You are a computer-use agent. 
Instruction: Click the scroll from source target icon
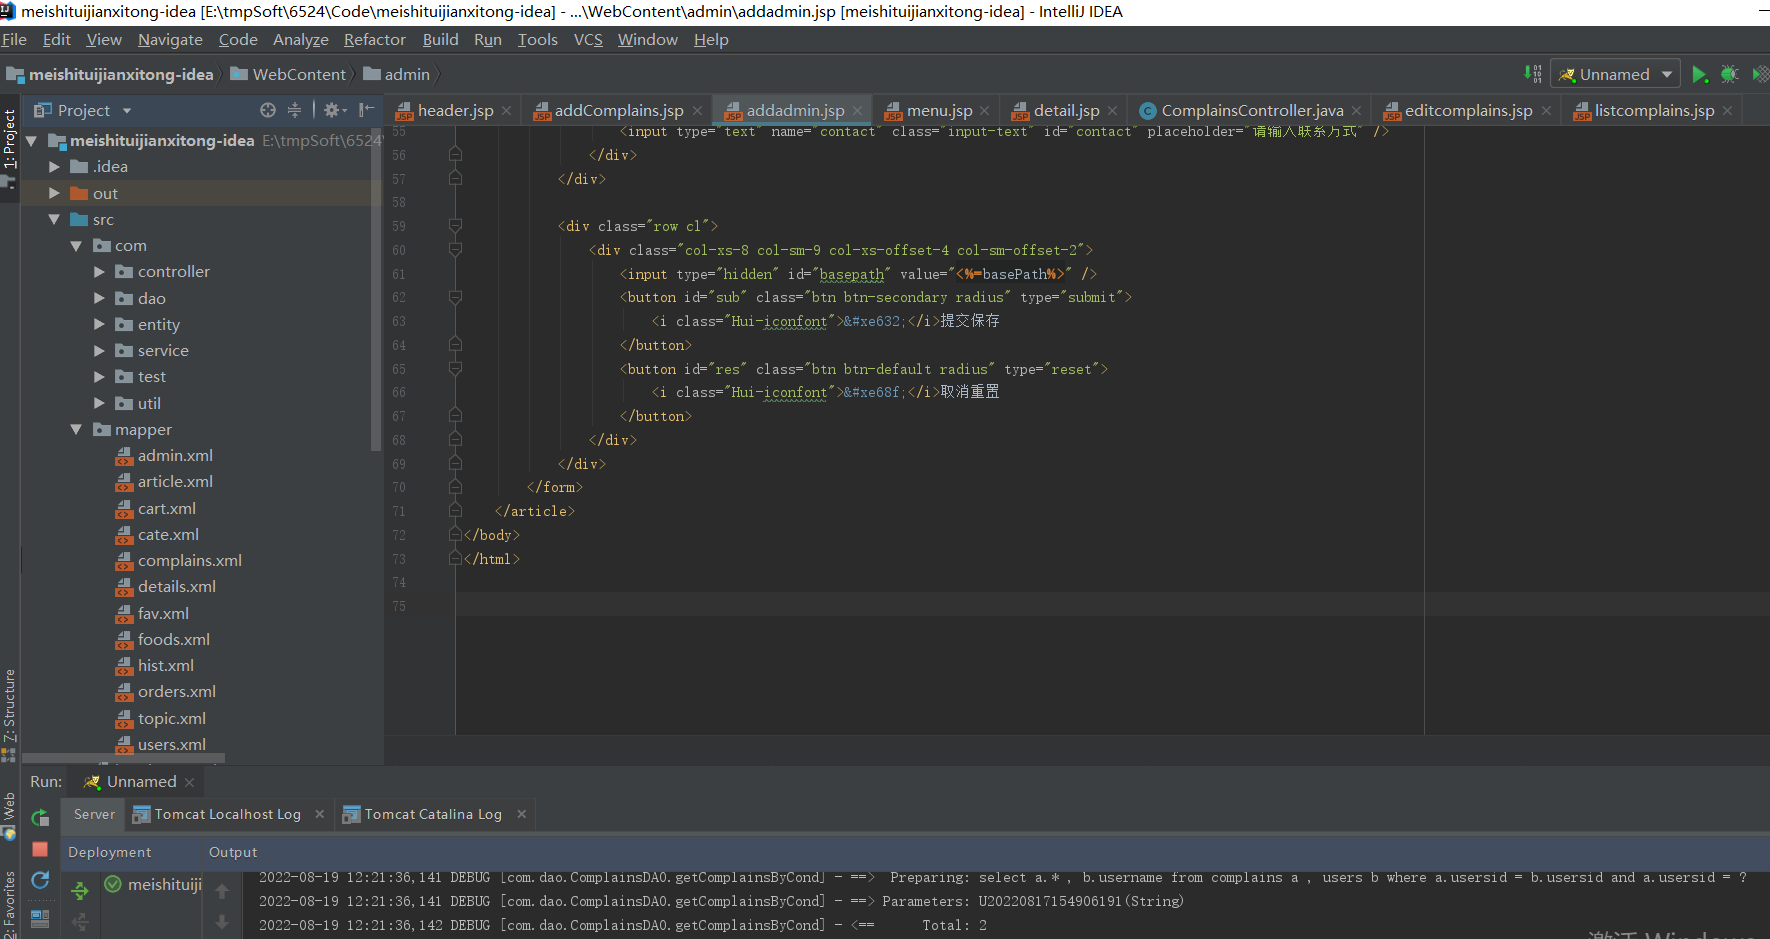267,110
